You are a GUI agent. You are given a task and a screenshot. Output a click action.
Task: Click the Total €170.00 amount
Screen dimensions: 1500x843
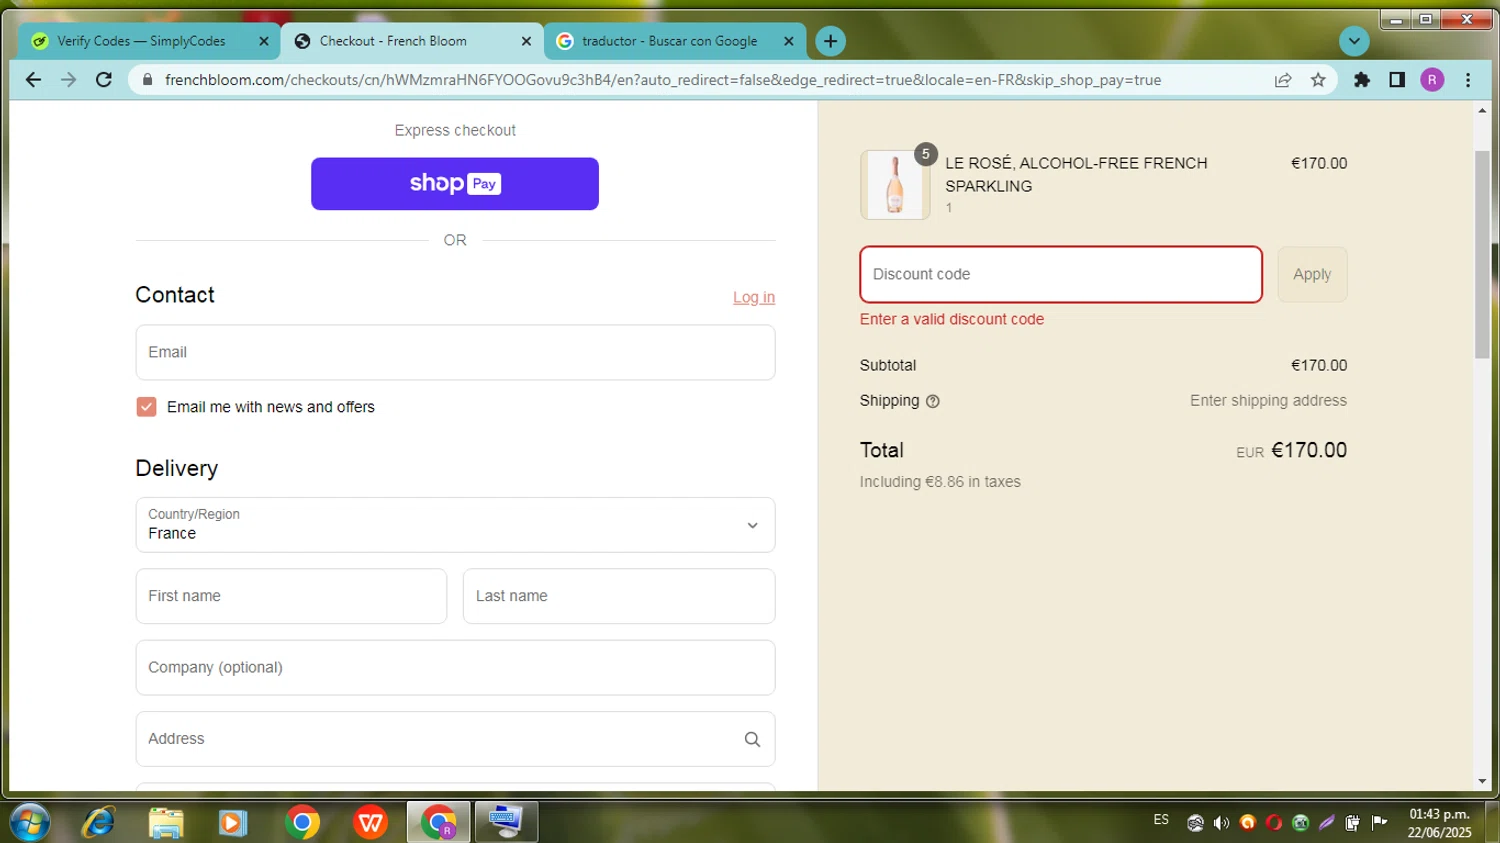(x=1309, y=450)
